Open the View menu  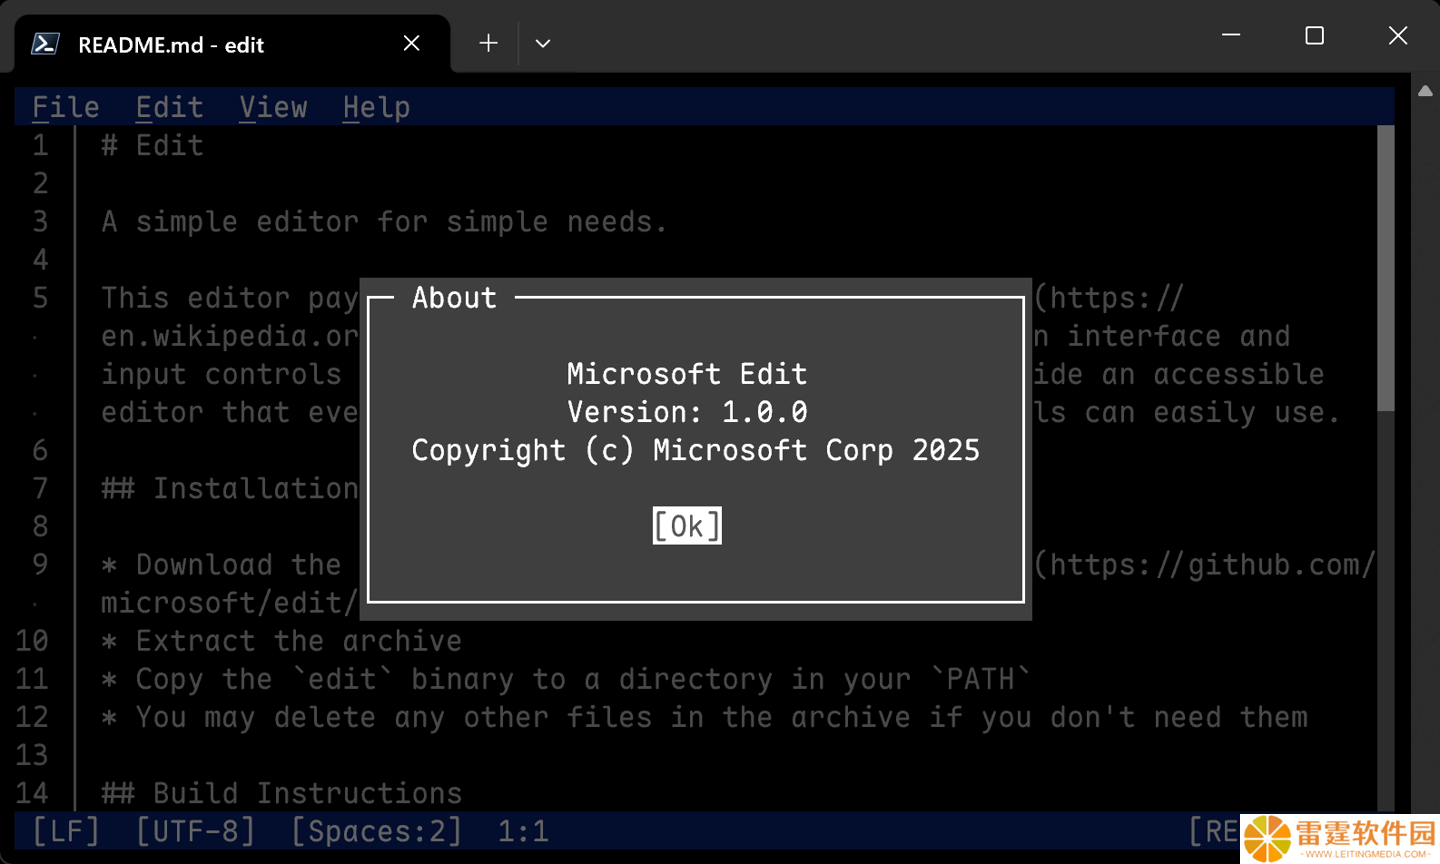click(x=273, y=107)
